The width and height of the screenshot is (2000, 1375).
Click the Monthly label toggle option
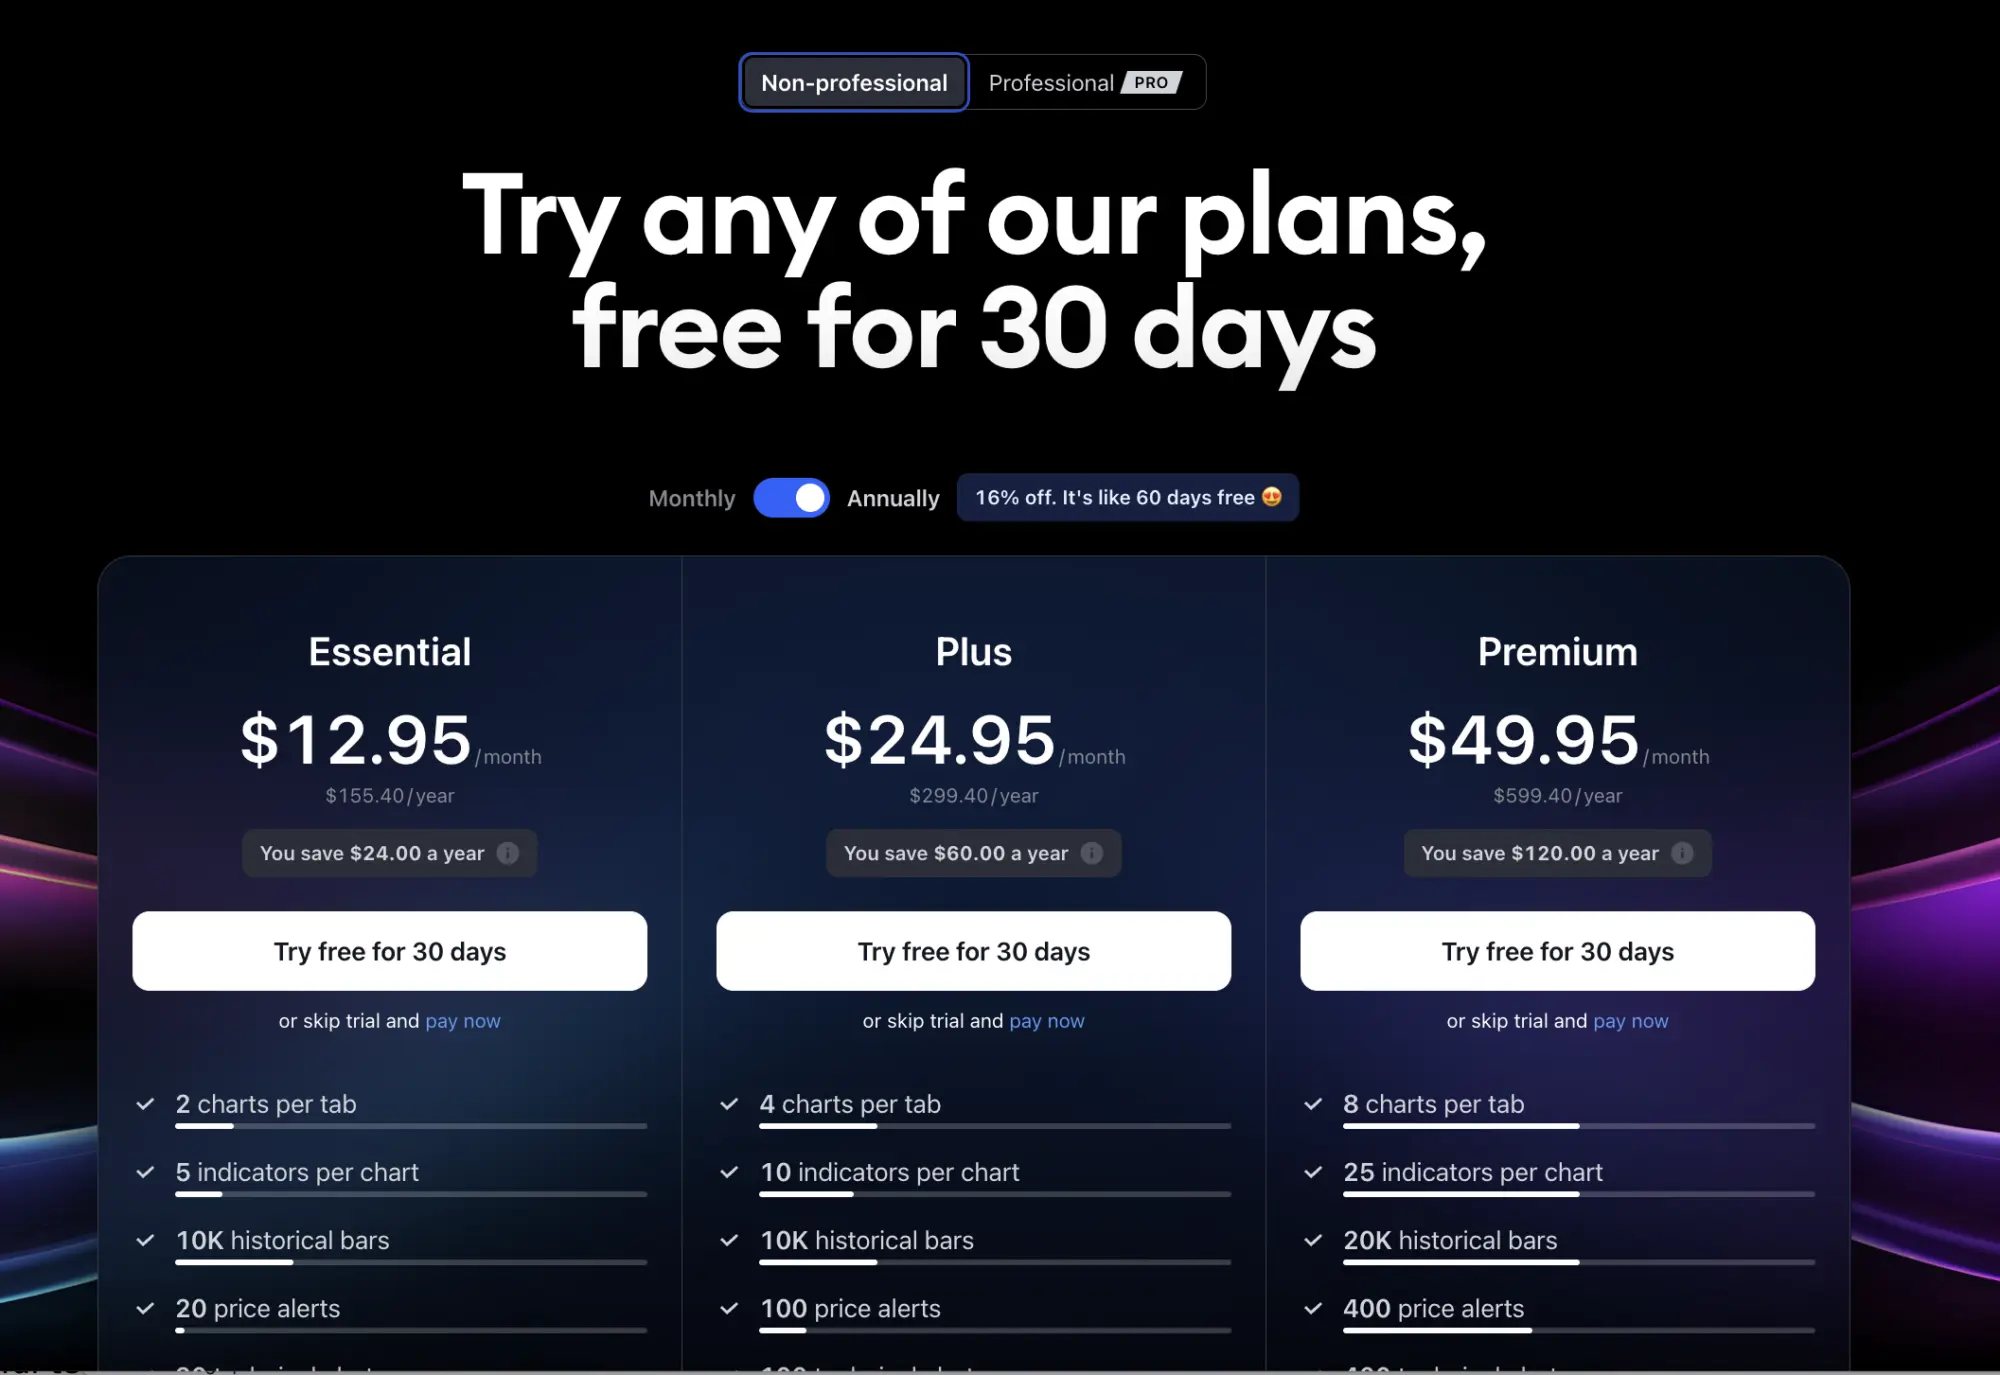pos(690,497)
